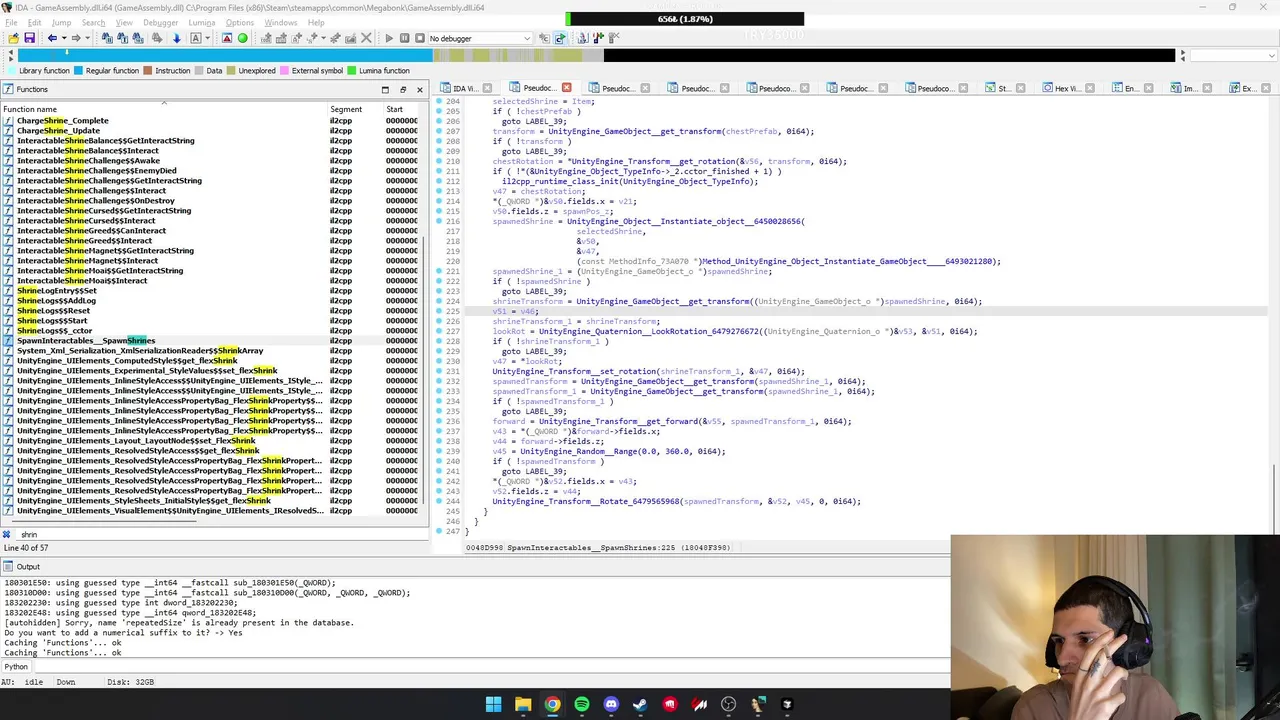Click the Open file toolbar icon
This screenshot has height=720, width=1280.
click(13, 38)
